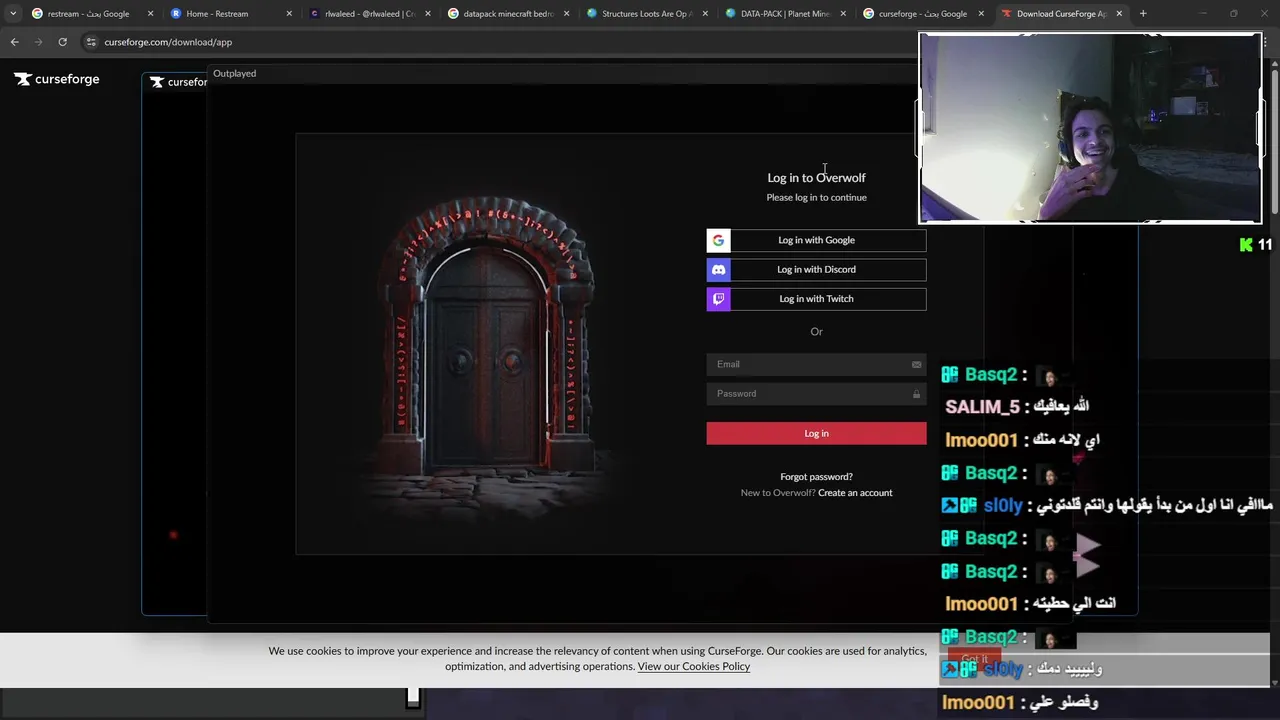The image size is (1280, 720).
Task: Close the 'Structures Loots Are Op' tab
Action: click(x=705, y=14)
